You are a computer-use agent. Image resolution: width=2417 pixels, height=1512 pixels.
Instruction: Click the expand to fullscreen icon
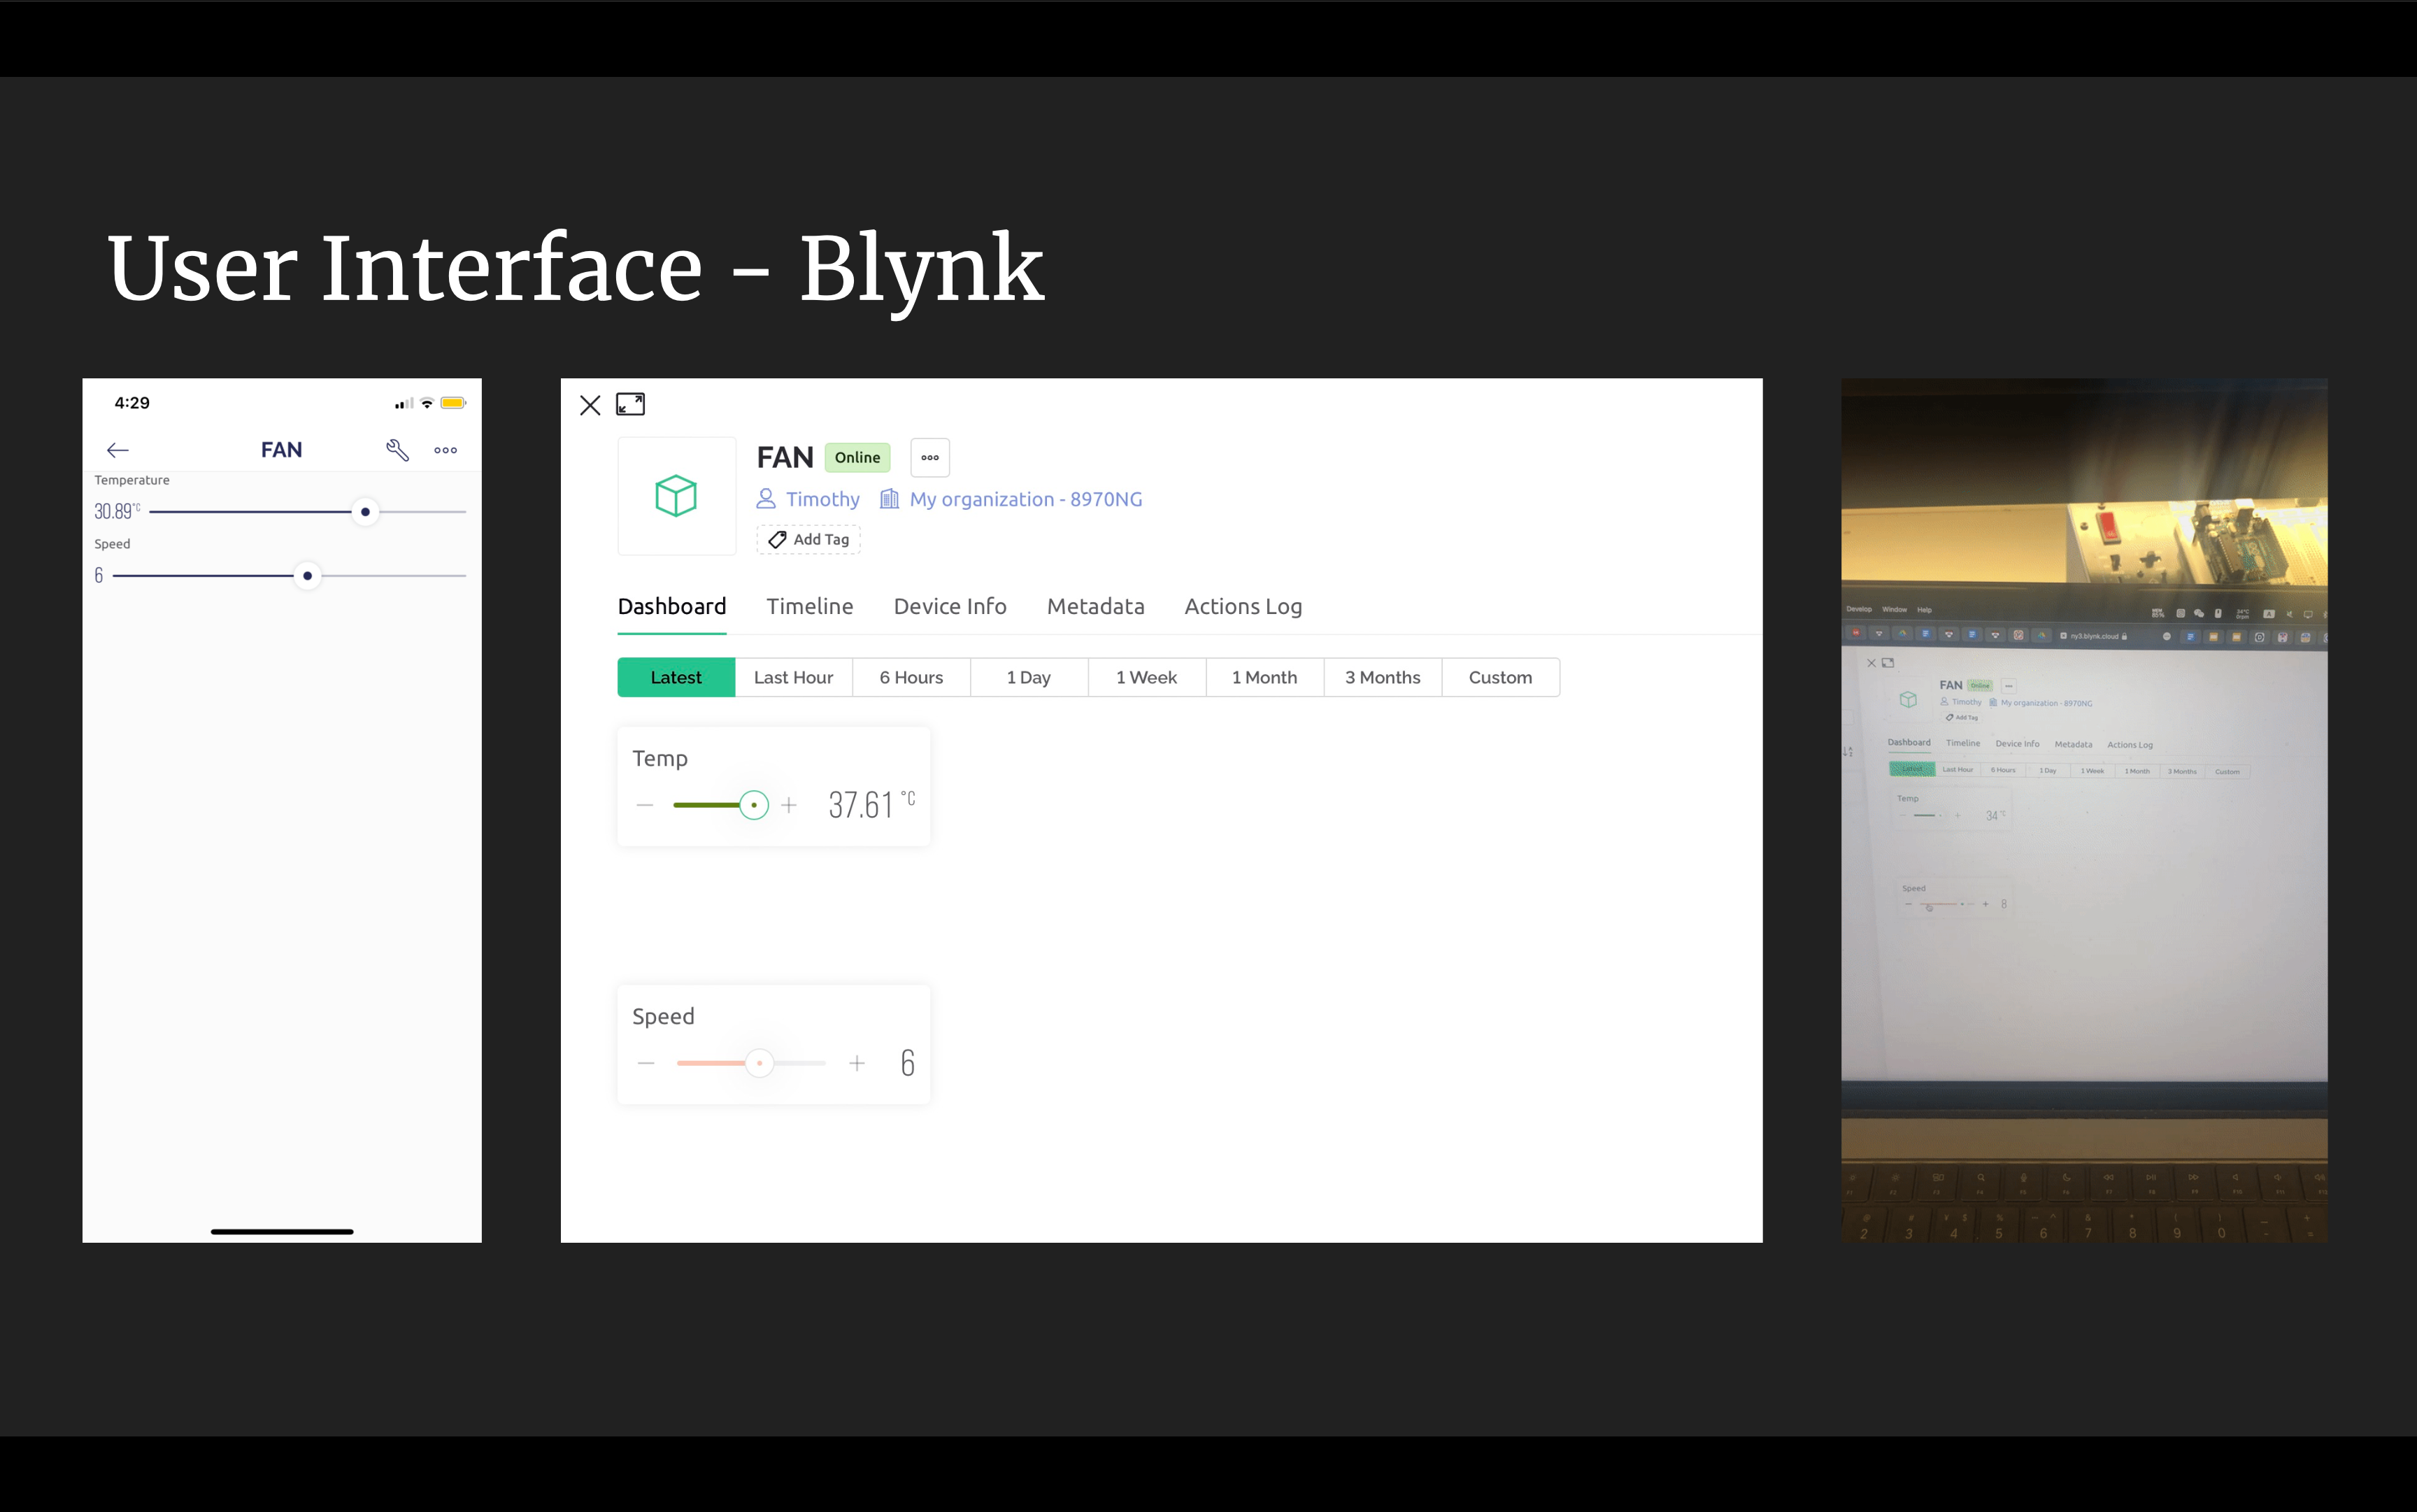(630, 404)
